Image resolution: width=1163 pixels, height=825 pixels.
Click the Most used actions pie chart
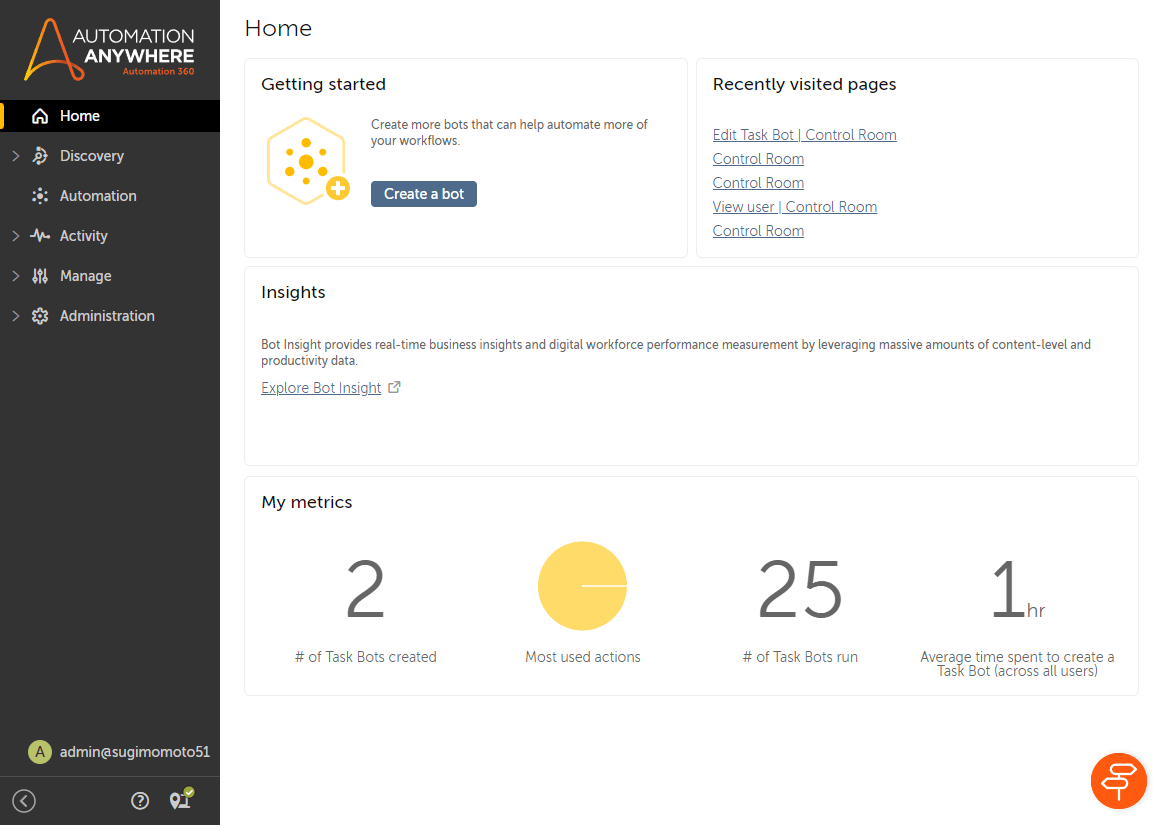tap(582, 586)
